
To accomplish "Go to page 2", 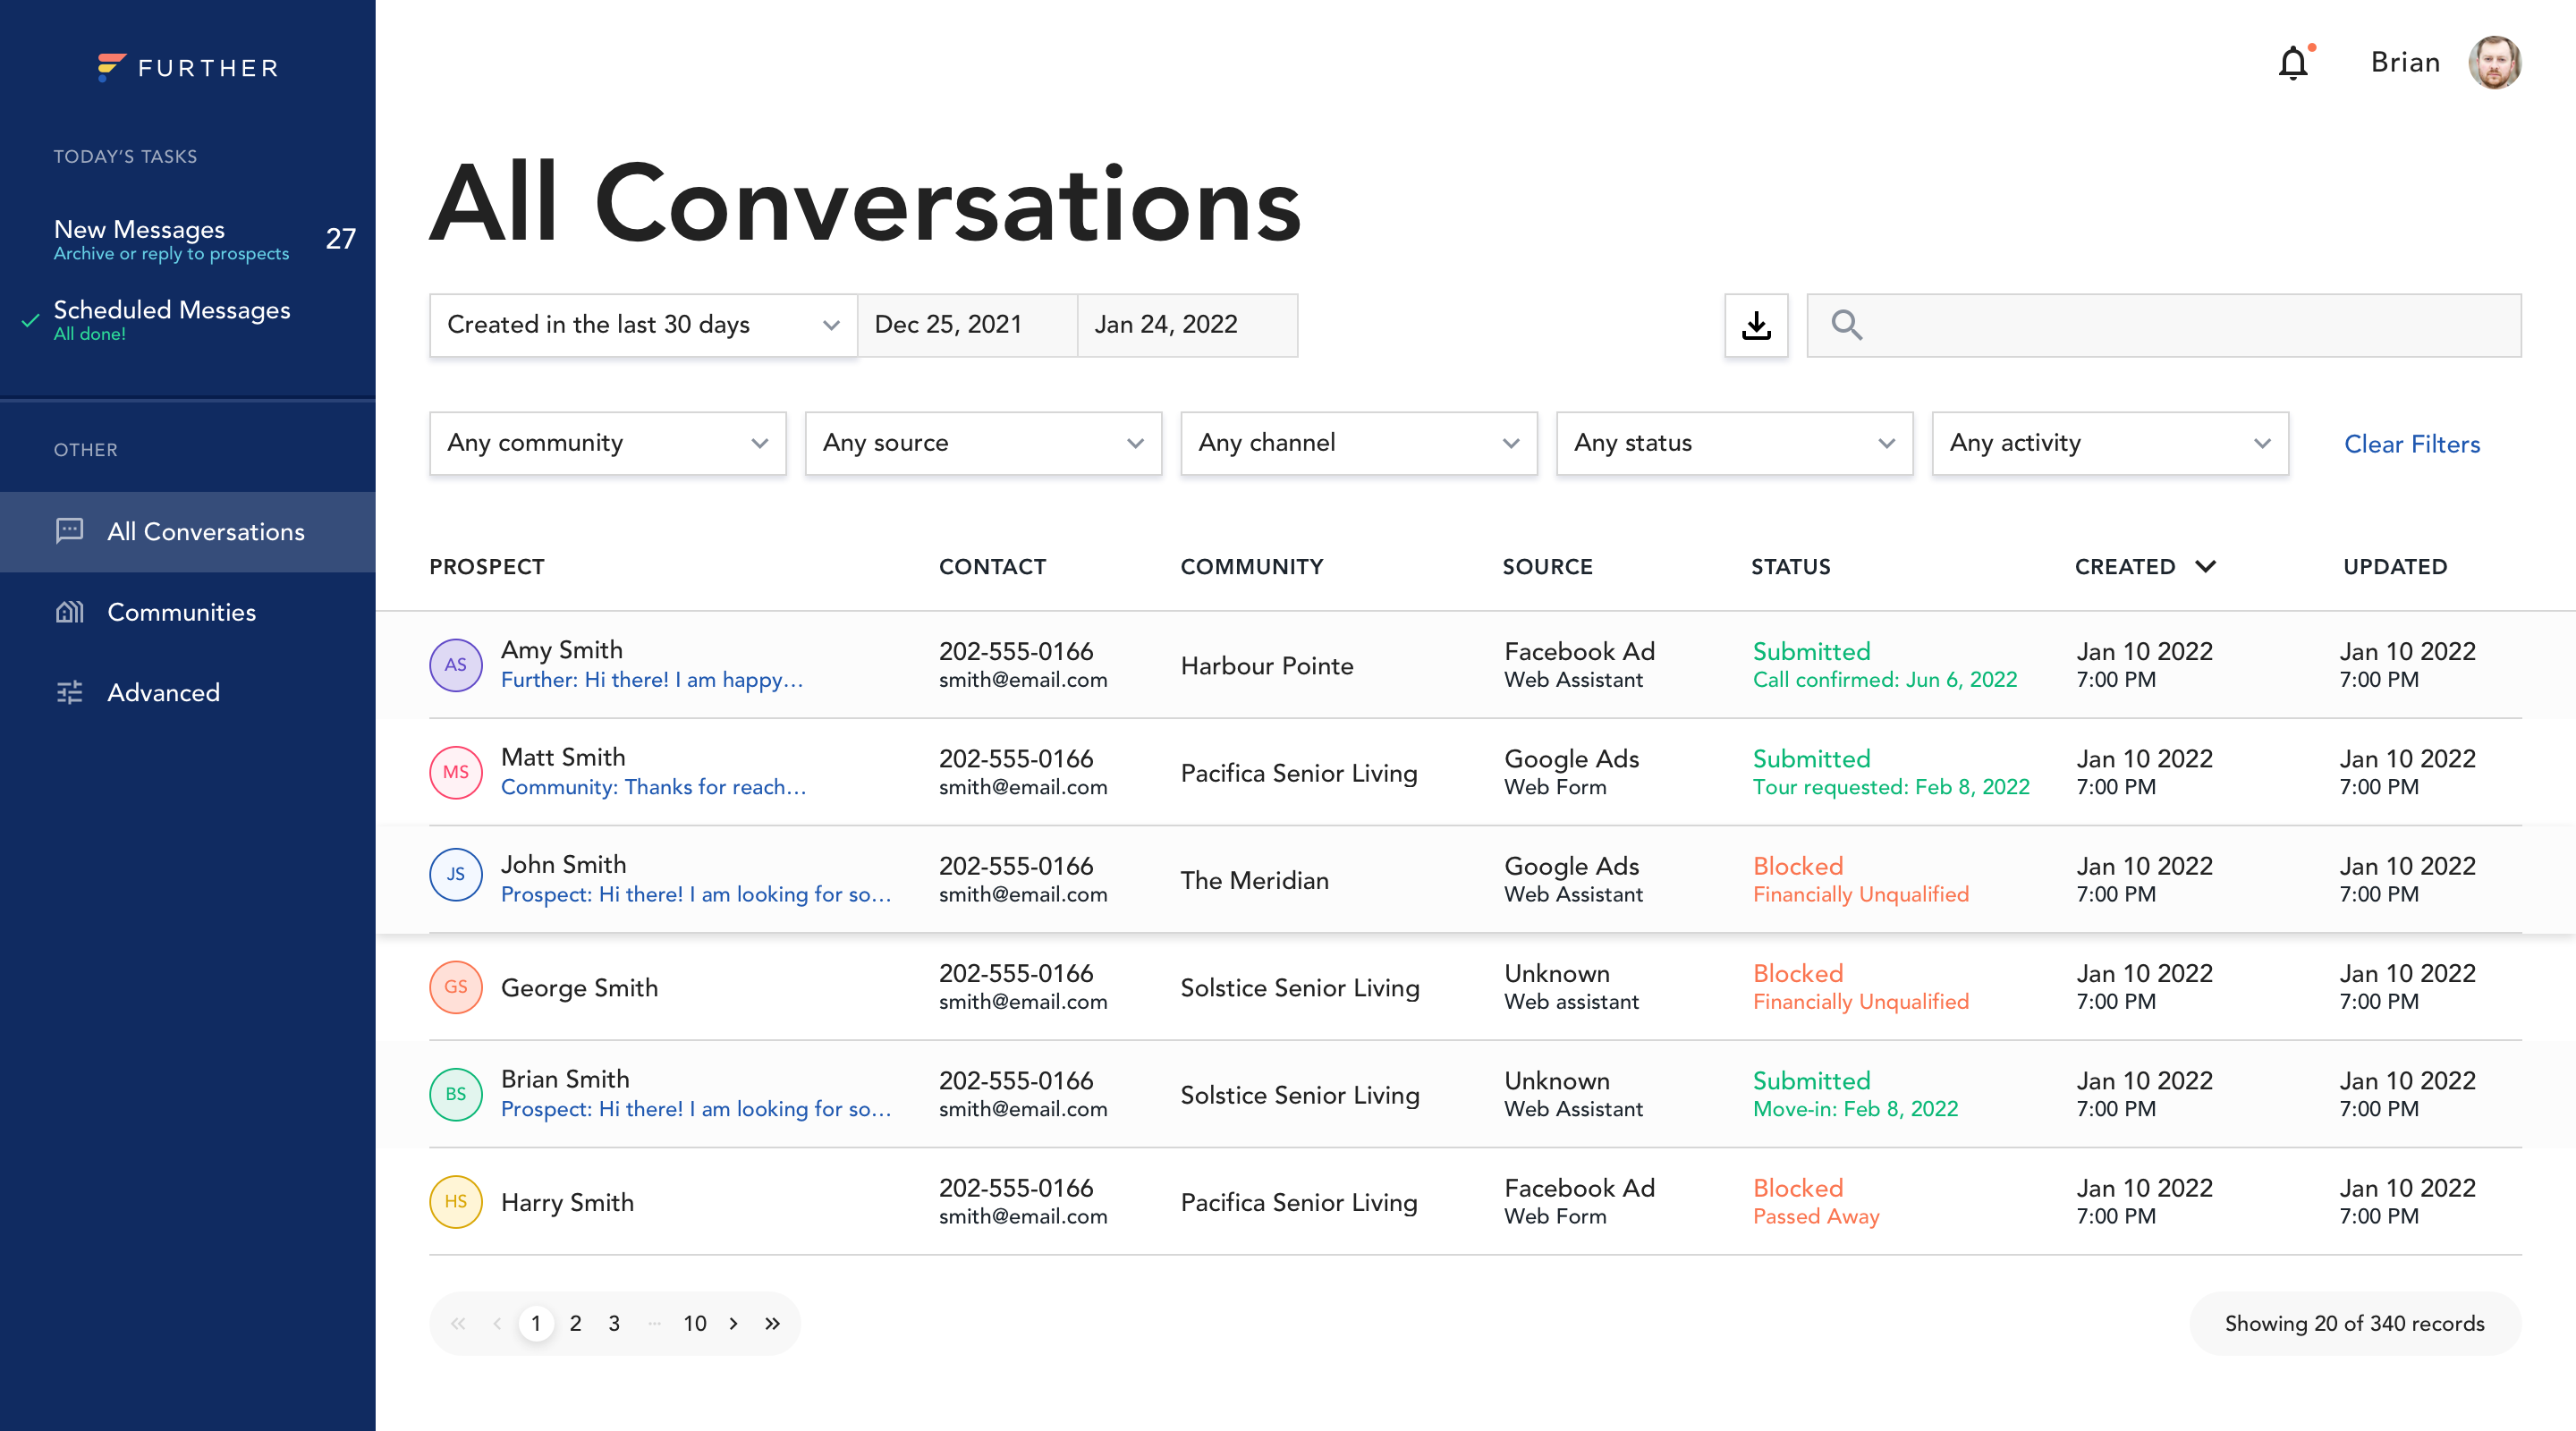I will pyautogui.click(x=575, y=1323).
